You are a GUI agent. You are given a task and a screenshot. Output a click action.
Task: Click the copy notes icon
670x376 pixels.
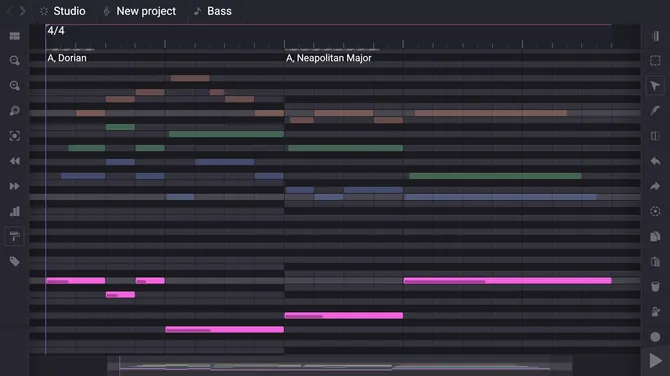point(655,236)
